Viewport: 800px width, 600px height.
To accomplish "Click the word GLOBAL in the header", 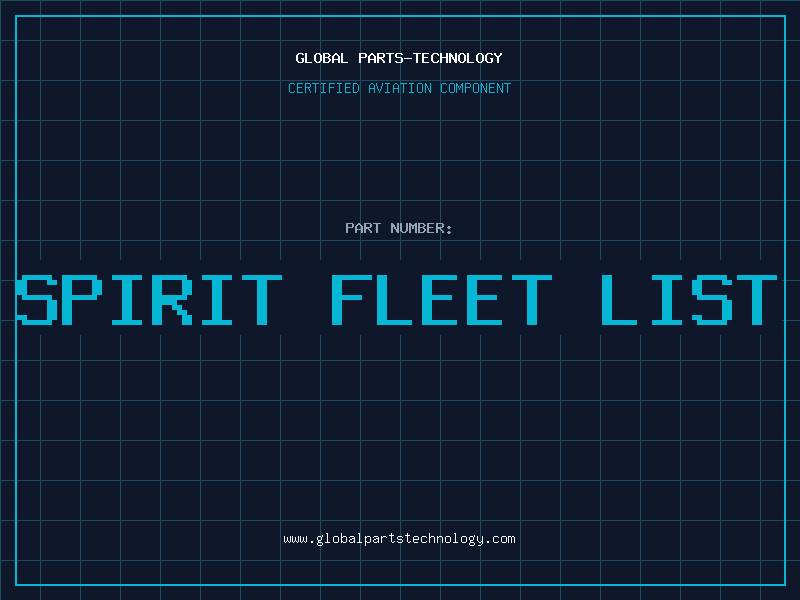I will (322, 58).
